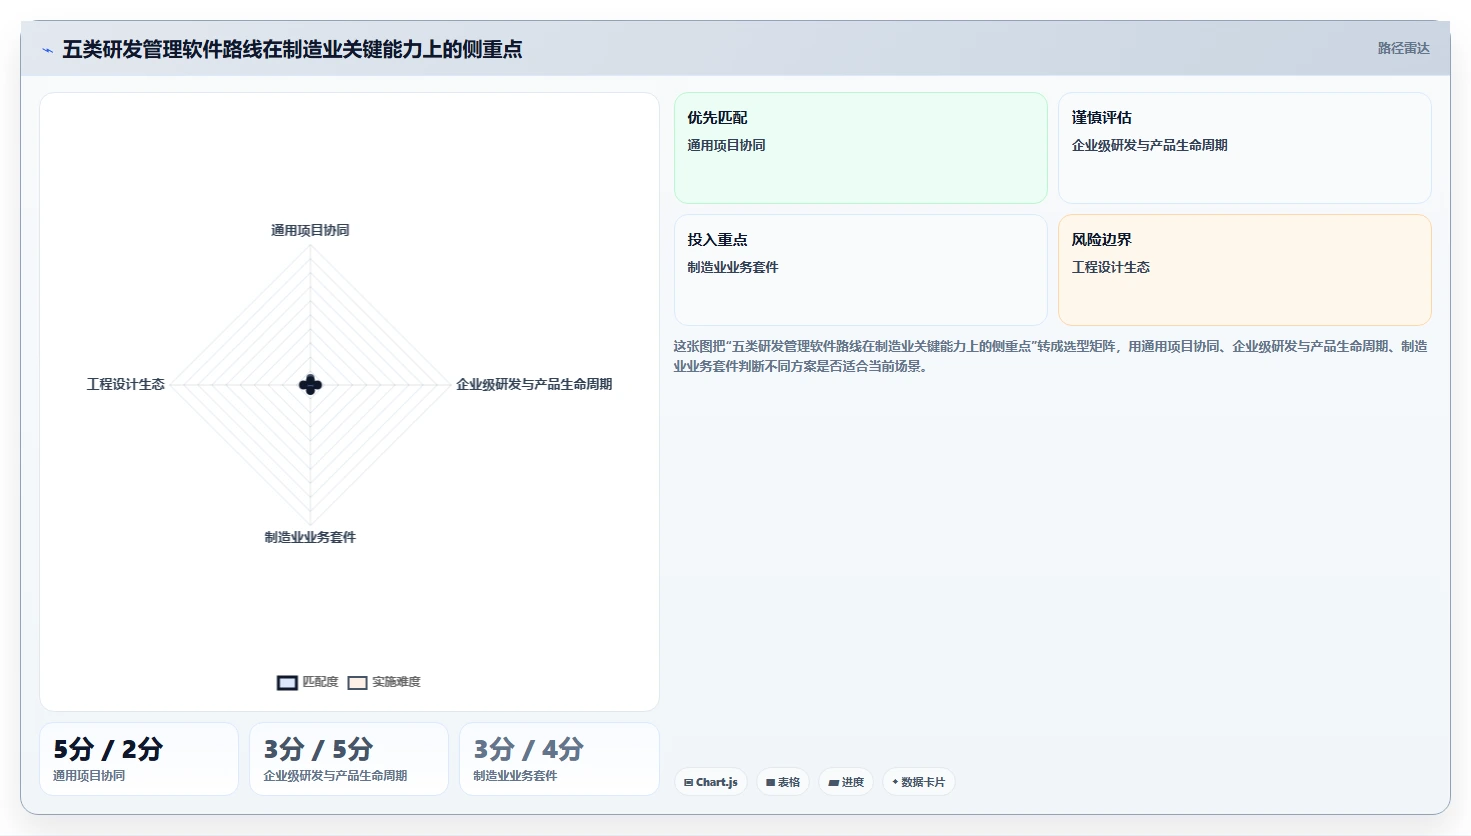Image resolution: width=1471 pixels, height=836 pixels.
Task: Click the radar chart center data point
Action: tap(310, 385)
